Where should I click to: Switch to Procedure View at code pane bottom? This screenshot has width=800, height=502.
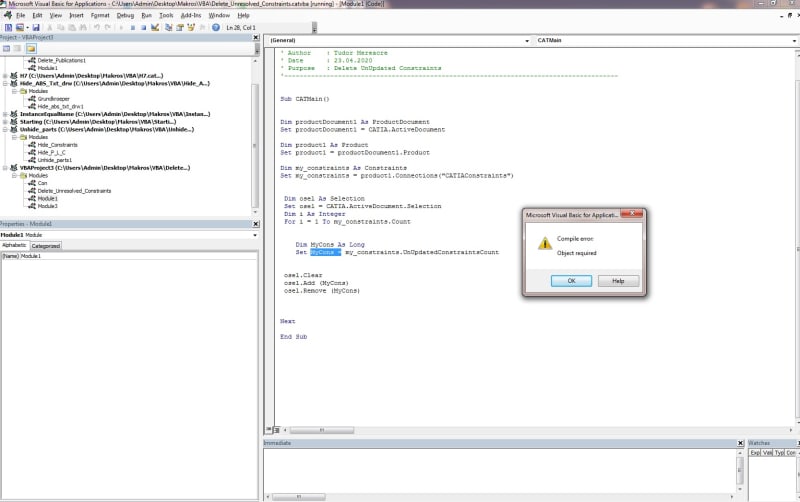[x=268, y=430]
